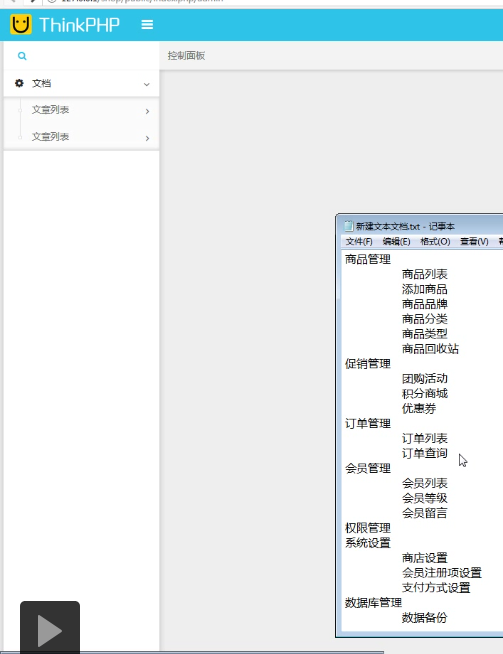This screenshot has height=654, width=503.
Task: Click 商品管理 line in Notepad
Action: point(368,259)
